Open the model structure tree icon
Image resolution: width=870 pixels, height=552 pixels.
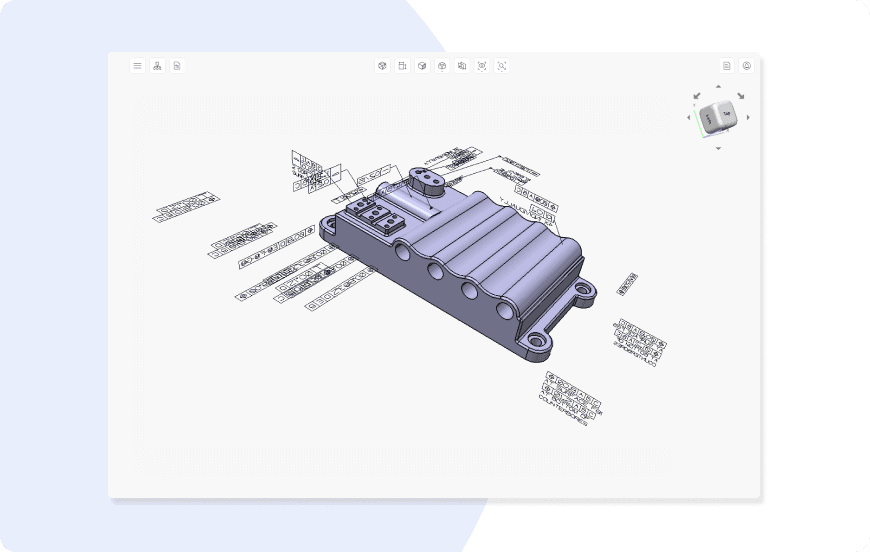tap(158, 65)
